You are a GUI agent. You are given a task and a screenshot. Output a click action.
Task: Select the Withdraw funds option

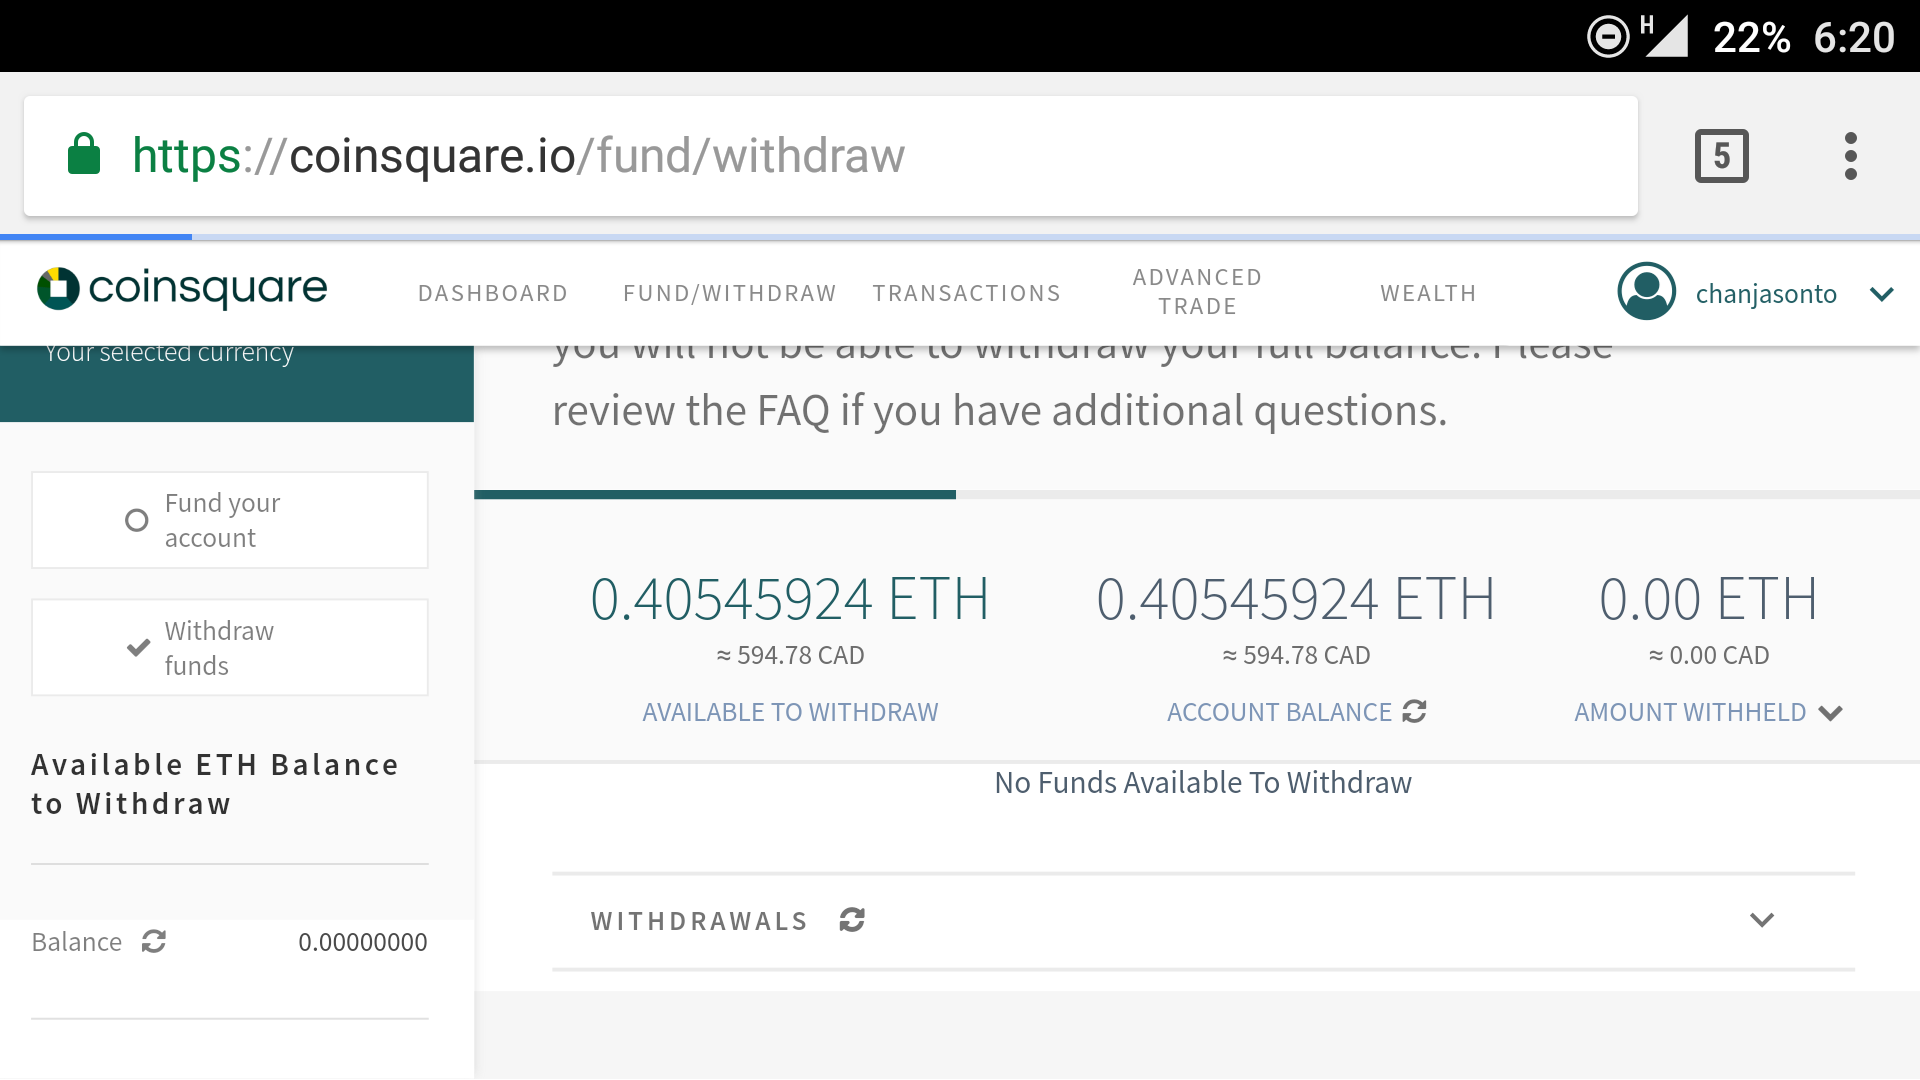[230, 647]
